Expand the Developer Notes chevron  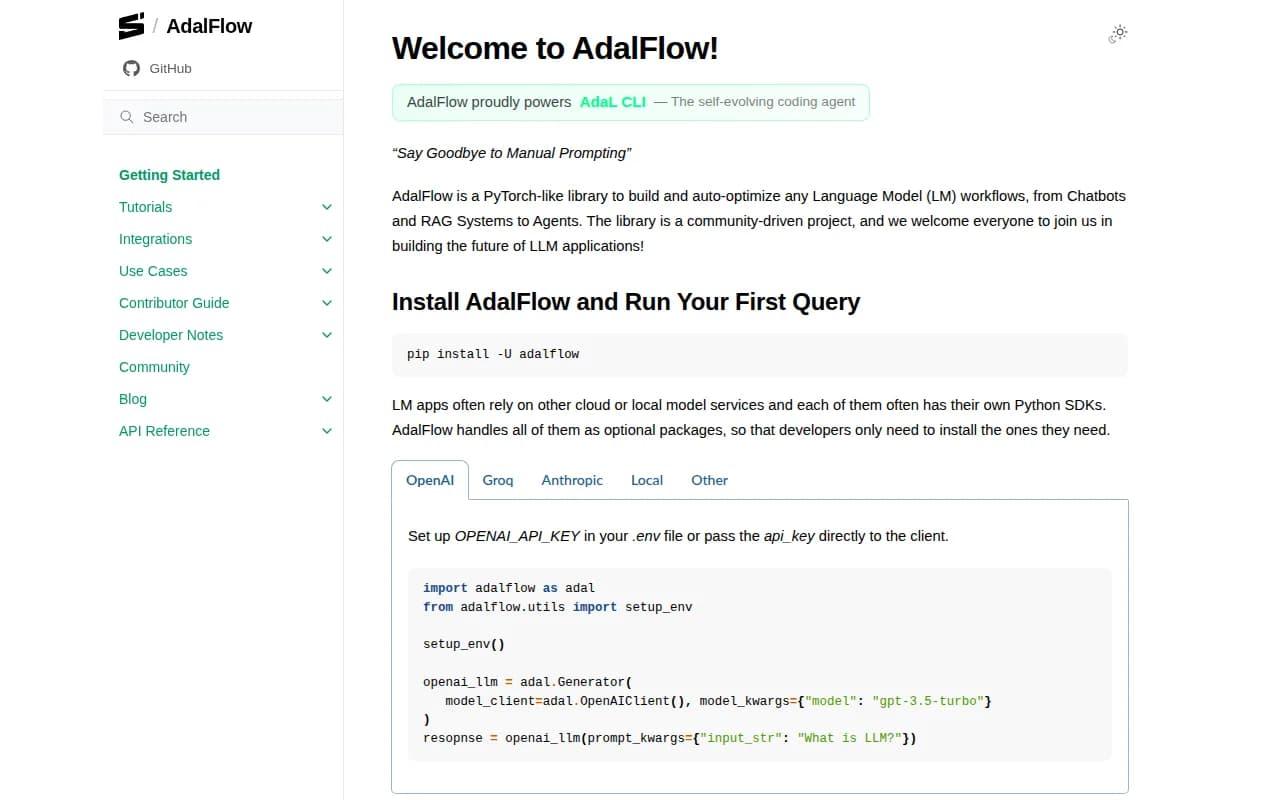[327, 335]
